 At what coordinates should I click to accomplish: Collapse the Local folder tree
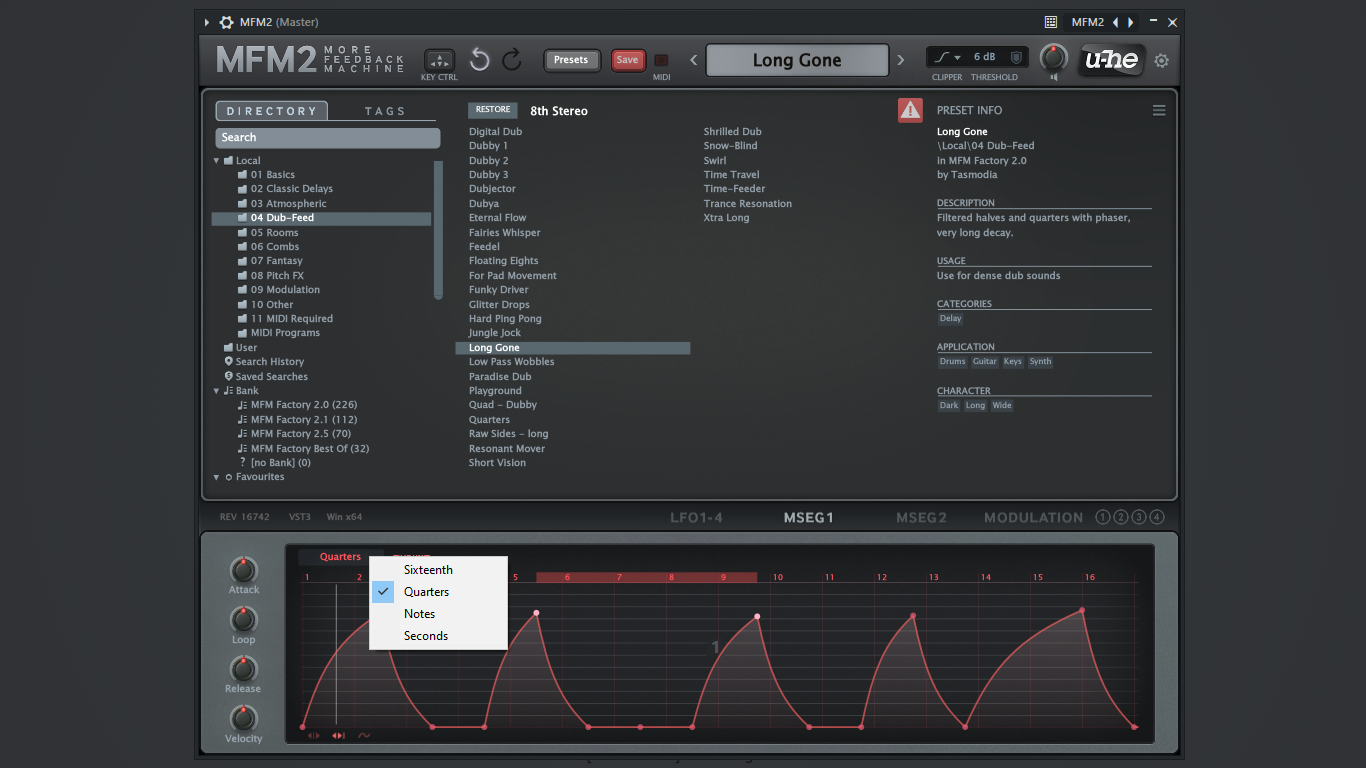click(216, 160)
